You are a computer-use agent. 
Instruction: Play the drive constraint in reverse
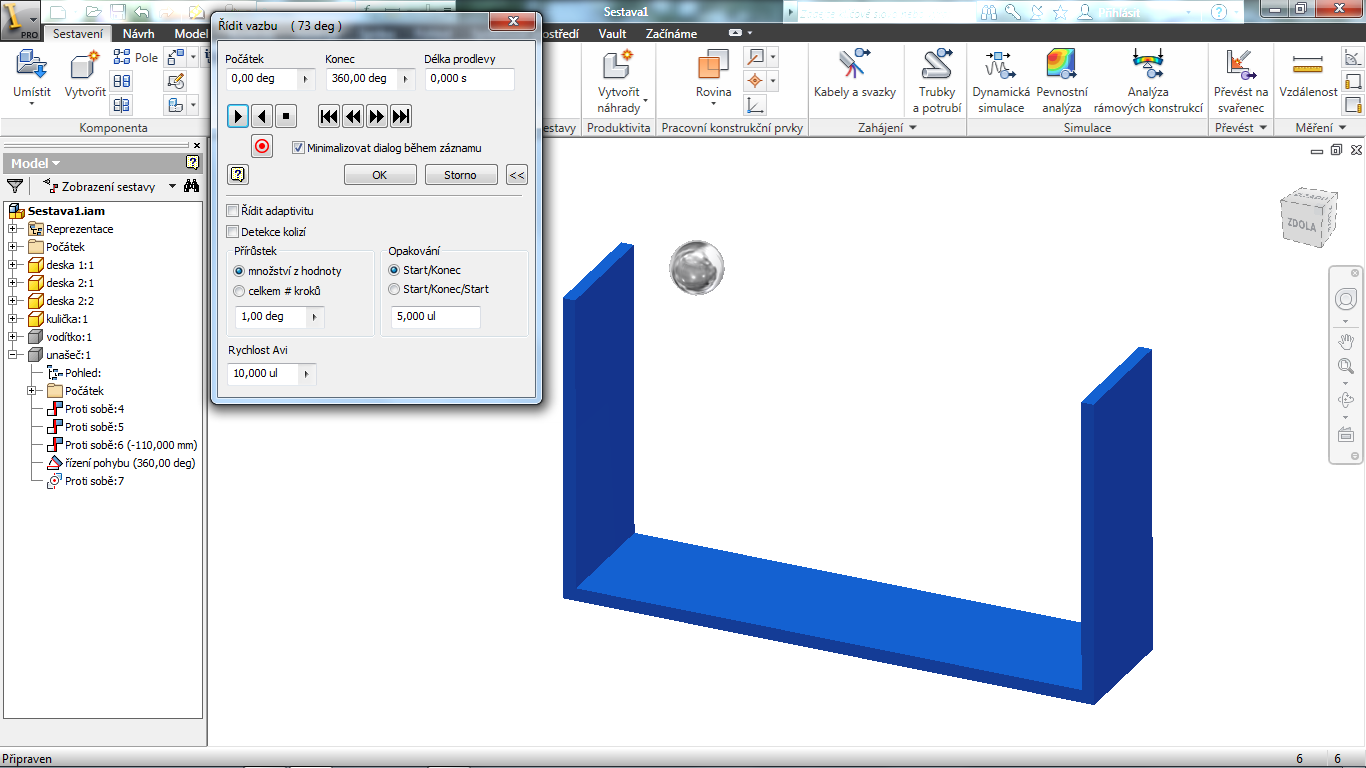tap(262, 116)
